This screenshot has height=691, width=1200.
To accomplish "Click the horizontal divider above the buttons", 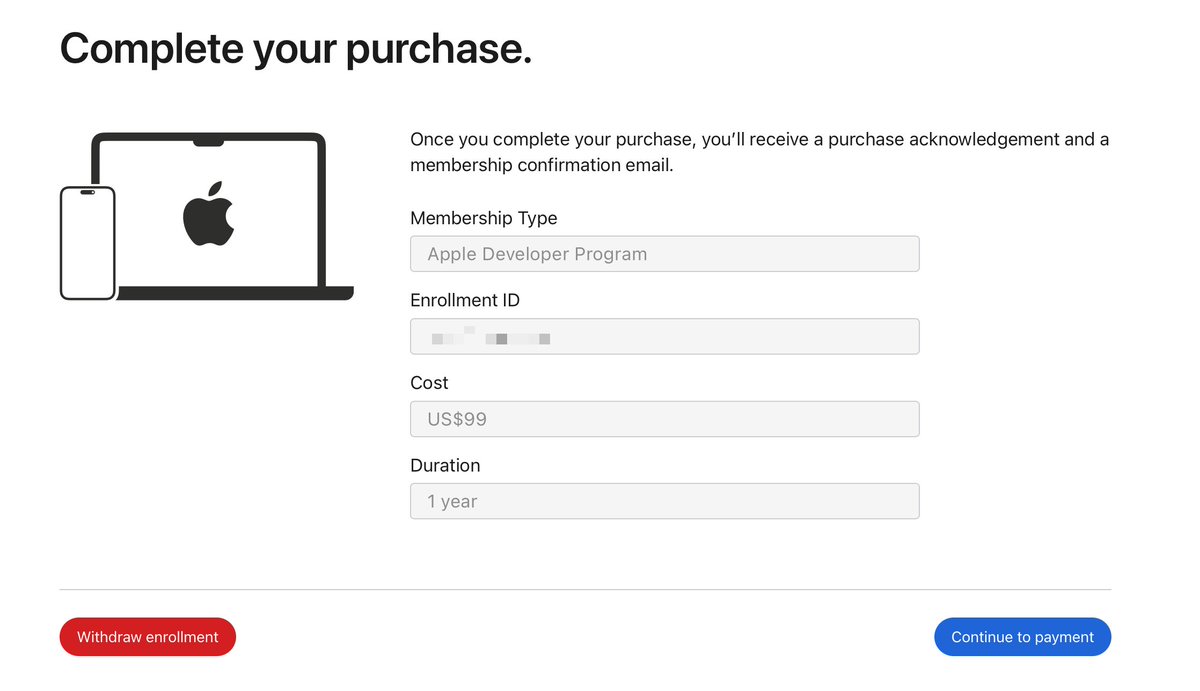I will (x=585, y=590).
